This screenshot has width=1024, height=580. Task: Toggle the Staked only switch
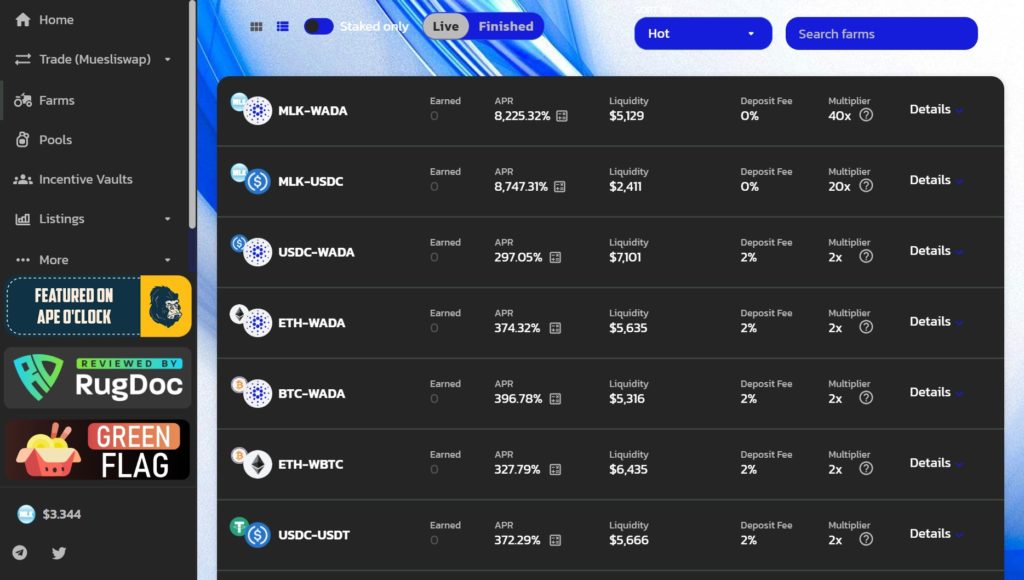point(319,27)
